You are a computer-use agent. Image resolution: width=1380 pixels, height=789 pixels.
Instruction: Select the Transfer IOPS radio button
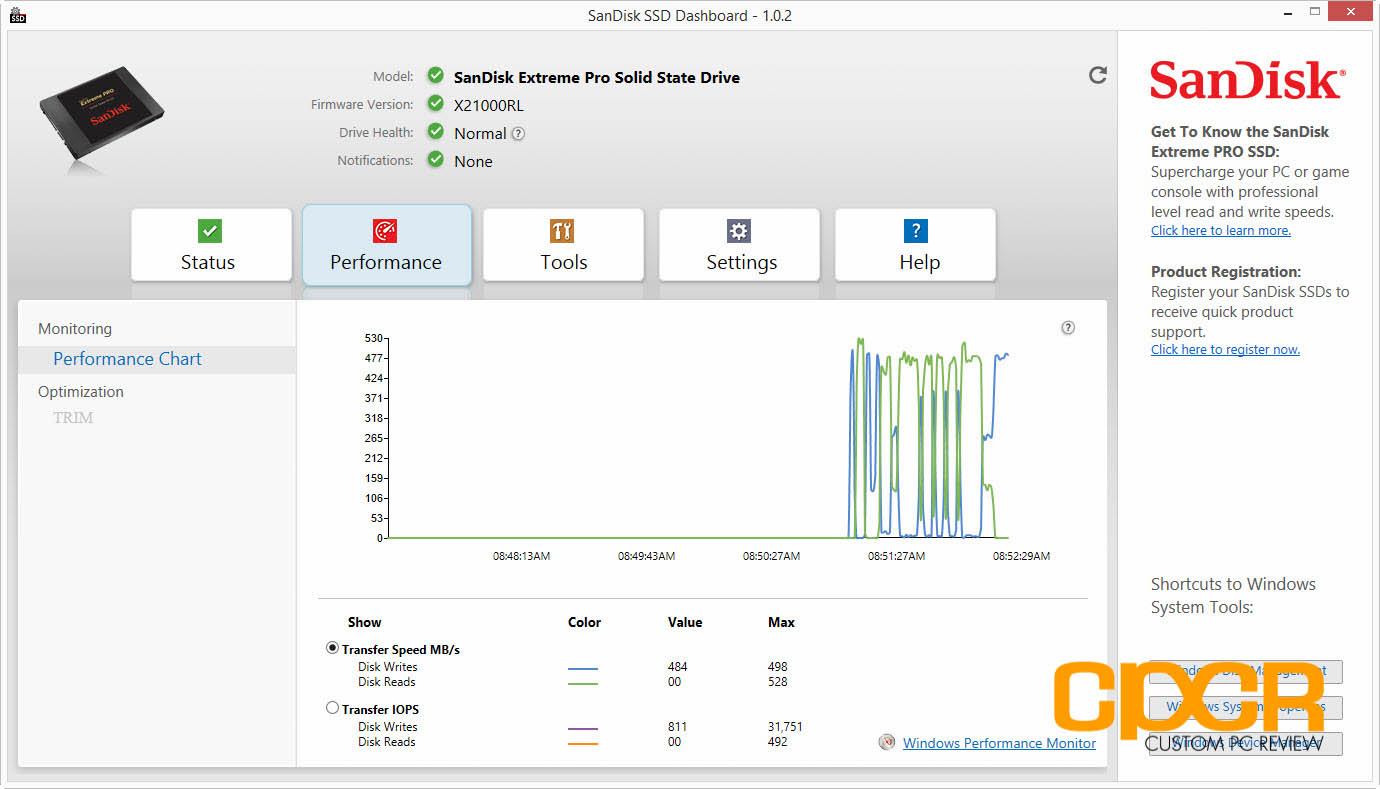point(332,708)
